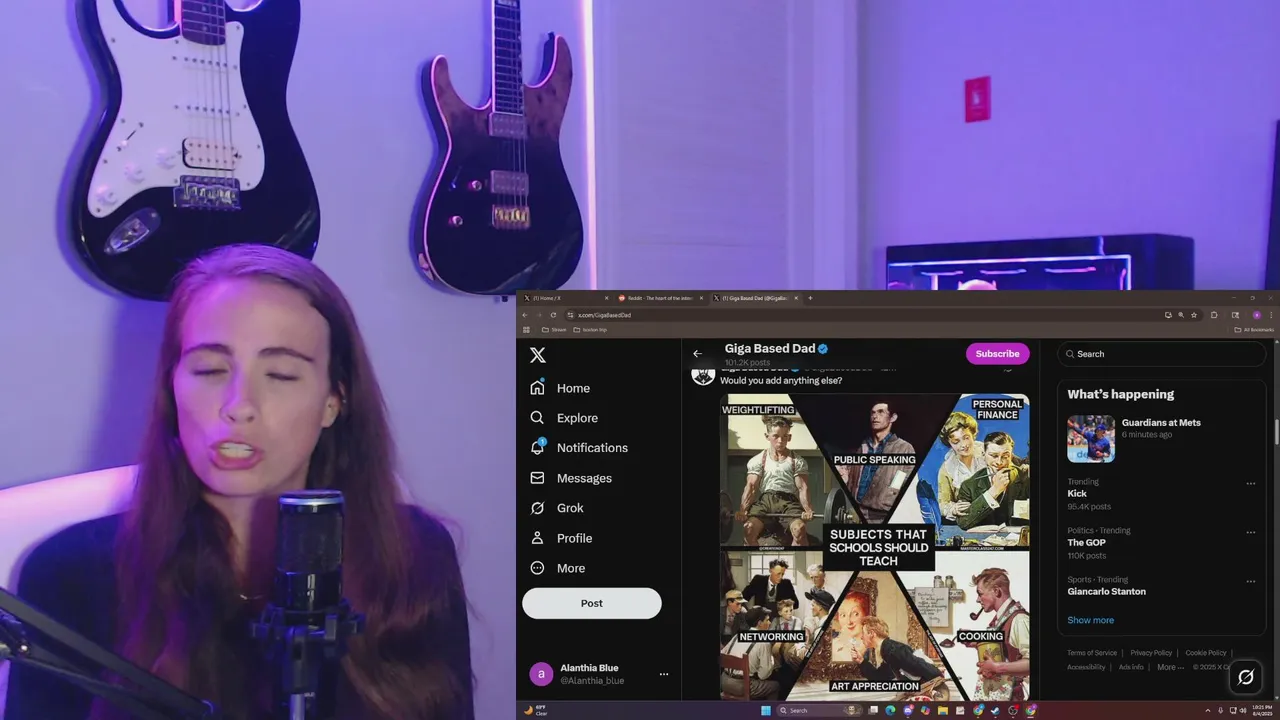The height and width of the screenshot is (720, 1280).
Task: Open the Messages envelope icon
Action: click(x=537, y=478)
